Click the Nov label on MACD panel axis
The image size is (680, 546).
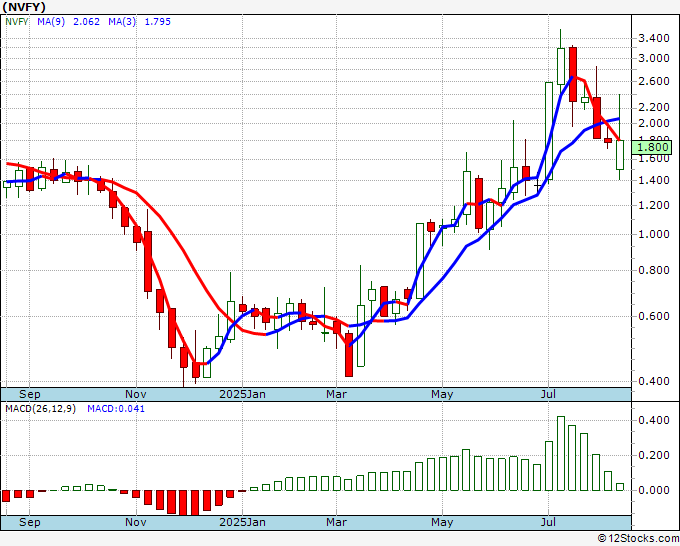point(136,522)
